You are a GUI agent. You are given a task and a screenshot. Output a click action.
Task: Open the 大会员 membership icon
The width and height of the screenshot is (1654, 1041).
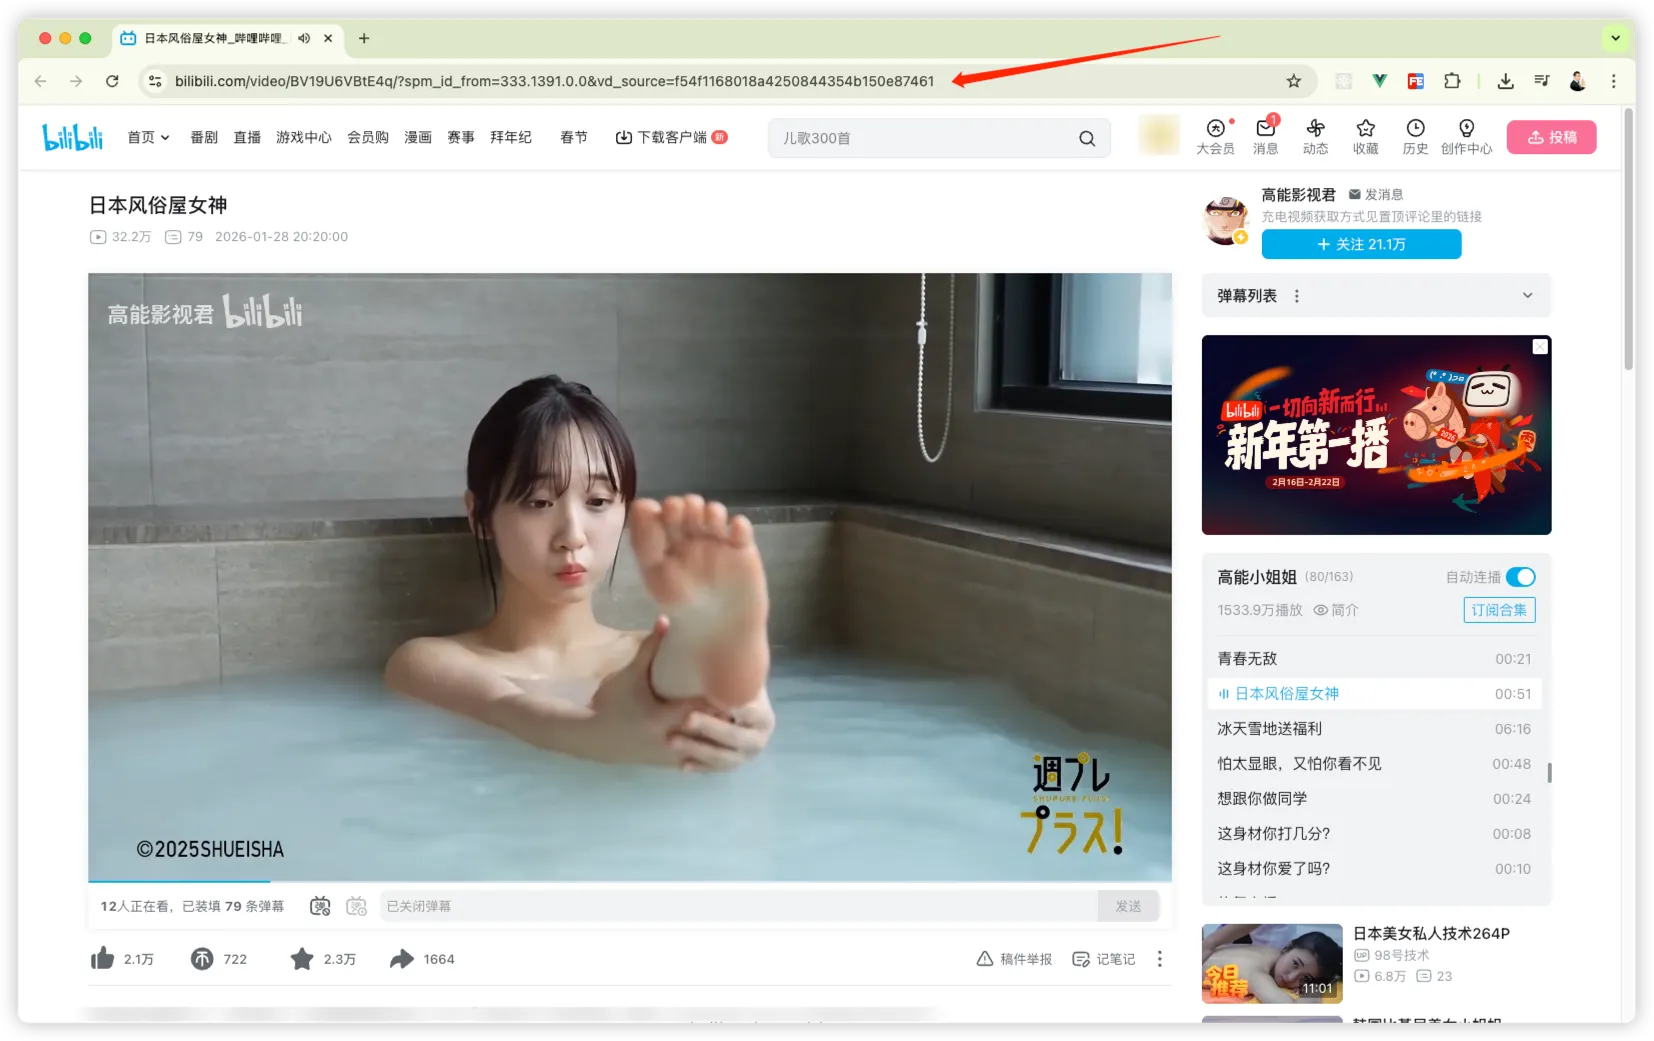(x=1215, y=137)
